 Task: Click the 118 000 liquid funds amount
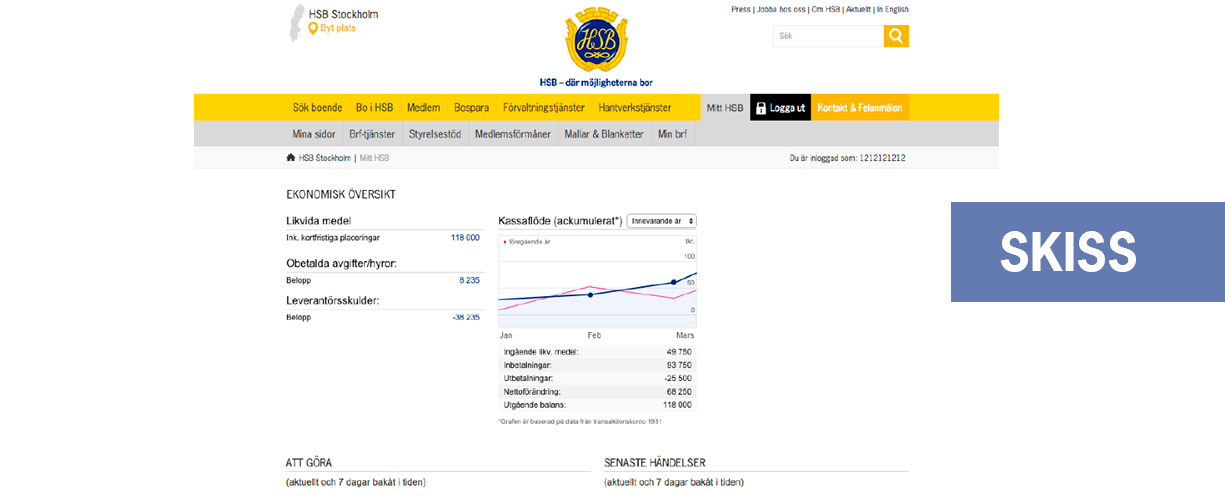click(x=465, y=238)
